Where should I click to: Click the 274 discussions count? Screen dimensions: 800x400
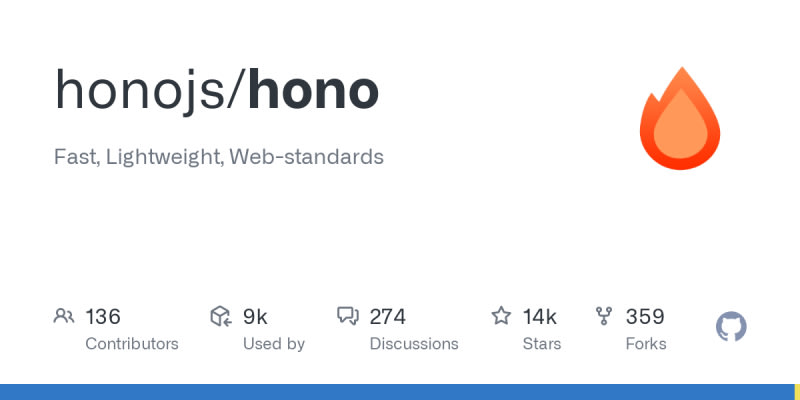387,317
